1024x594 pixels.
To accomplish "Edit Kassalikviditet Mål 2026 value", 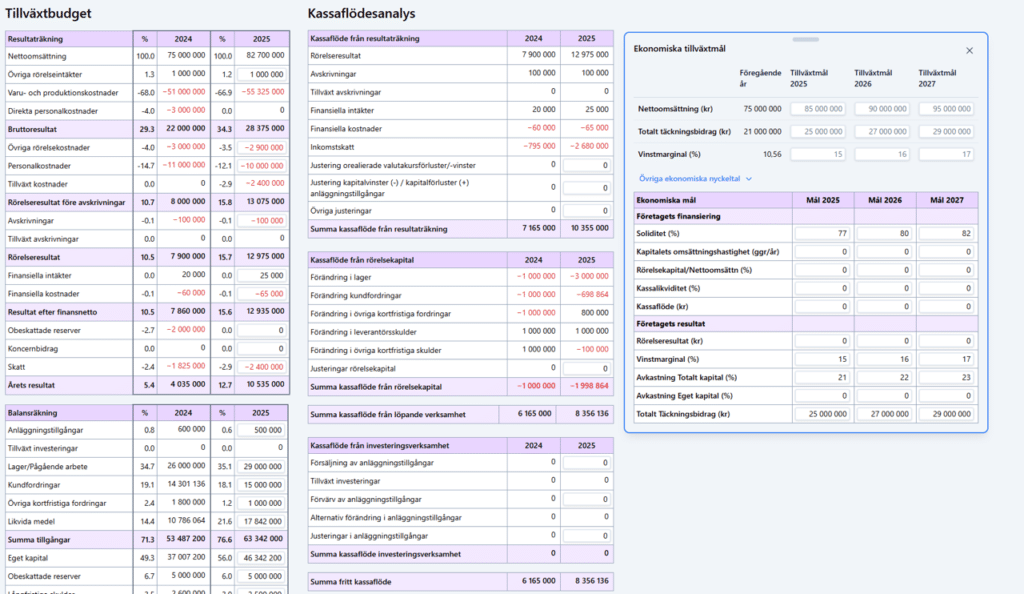I will click(x=888, y=287).
